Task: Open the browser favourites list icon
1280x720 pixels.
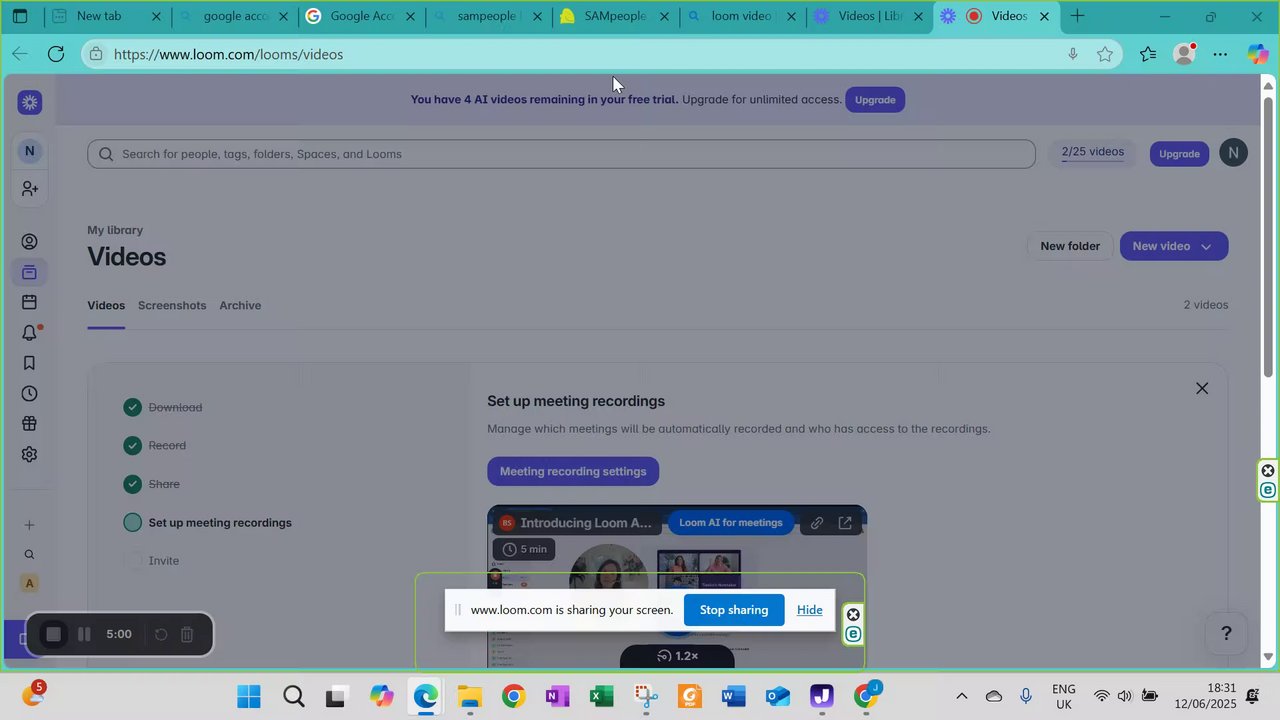Action: click(x=1147, y=54)
